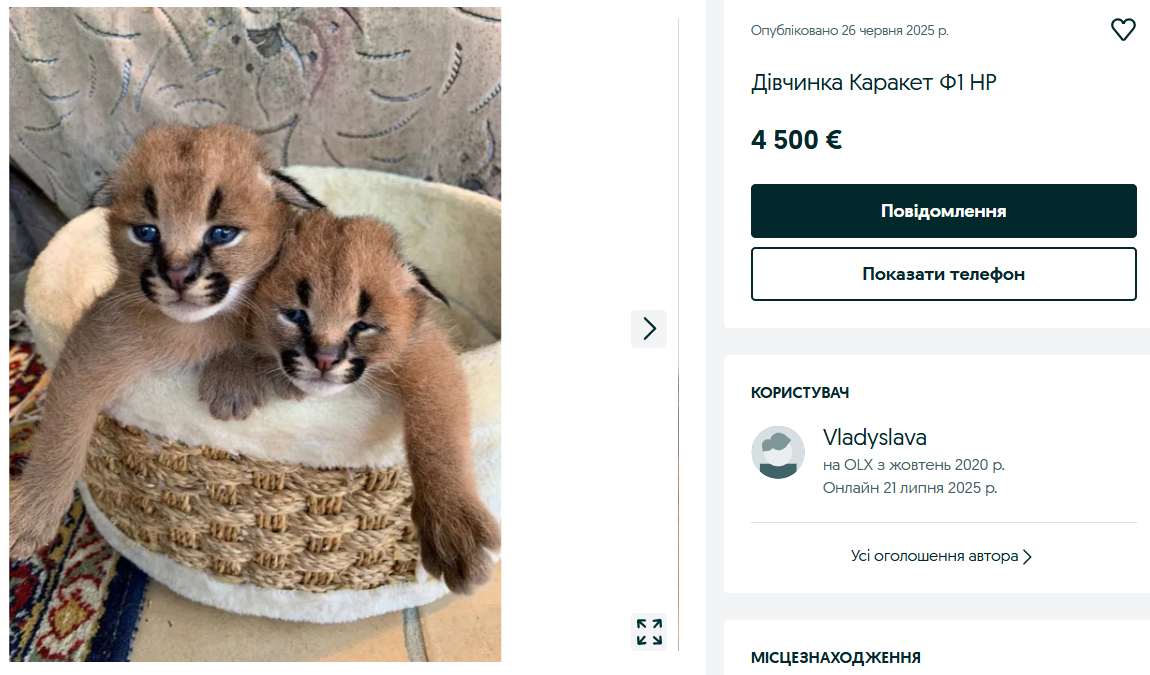
Task: Reveal phone number with 'Показати телефон'
Action: coord(943,274)
